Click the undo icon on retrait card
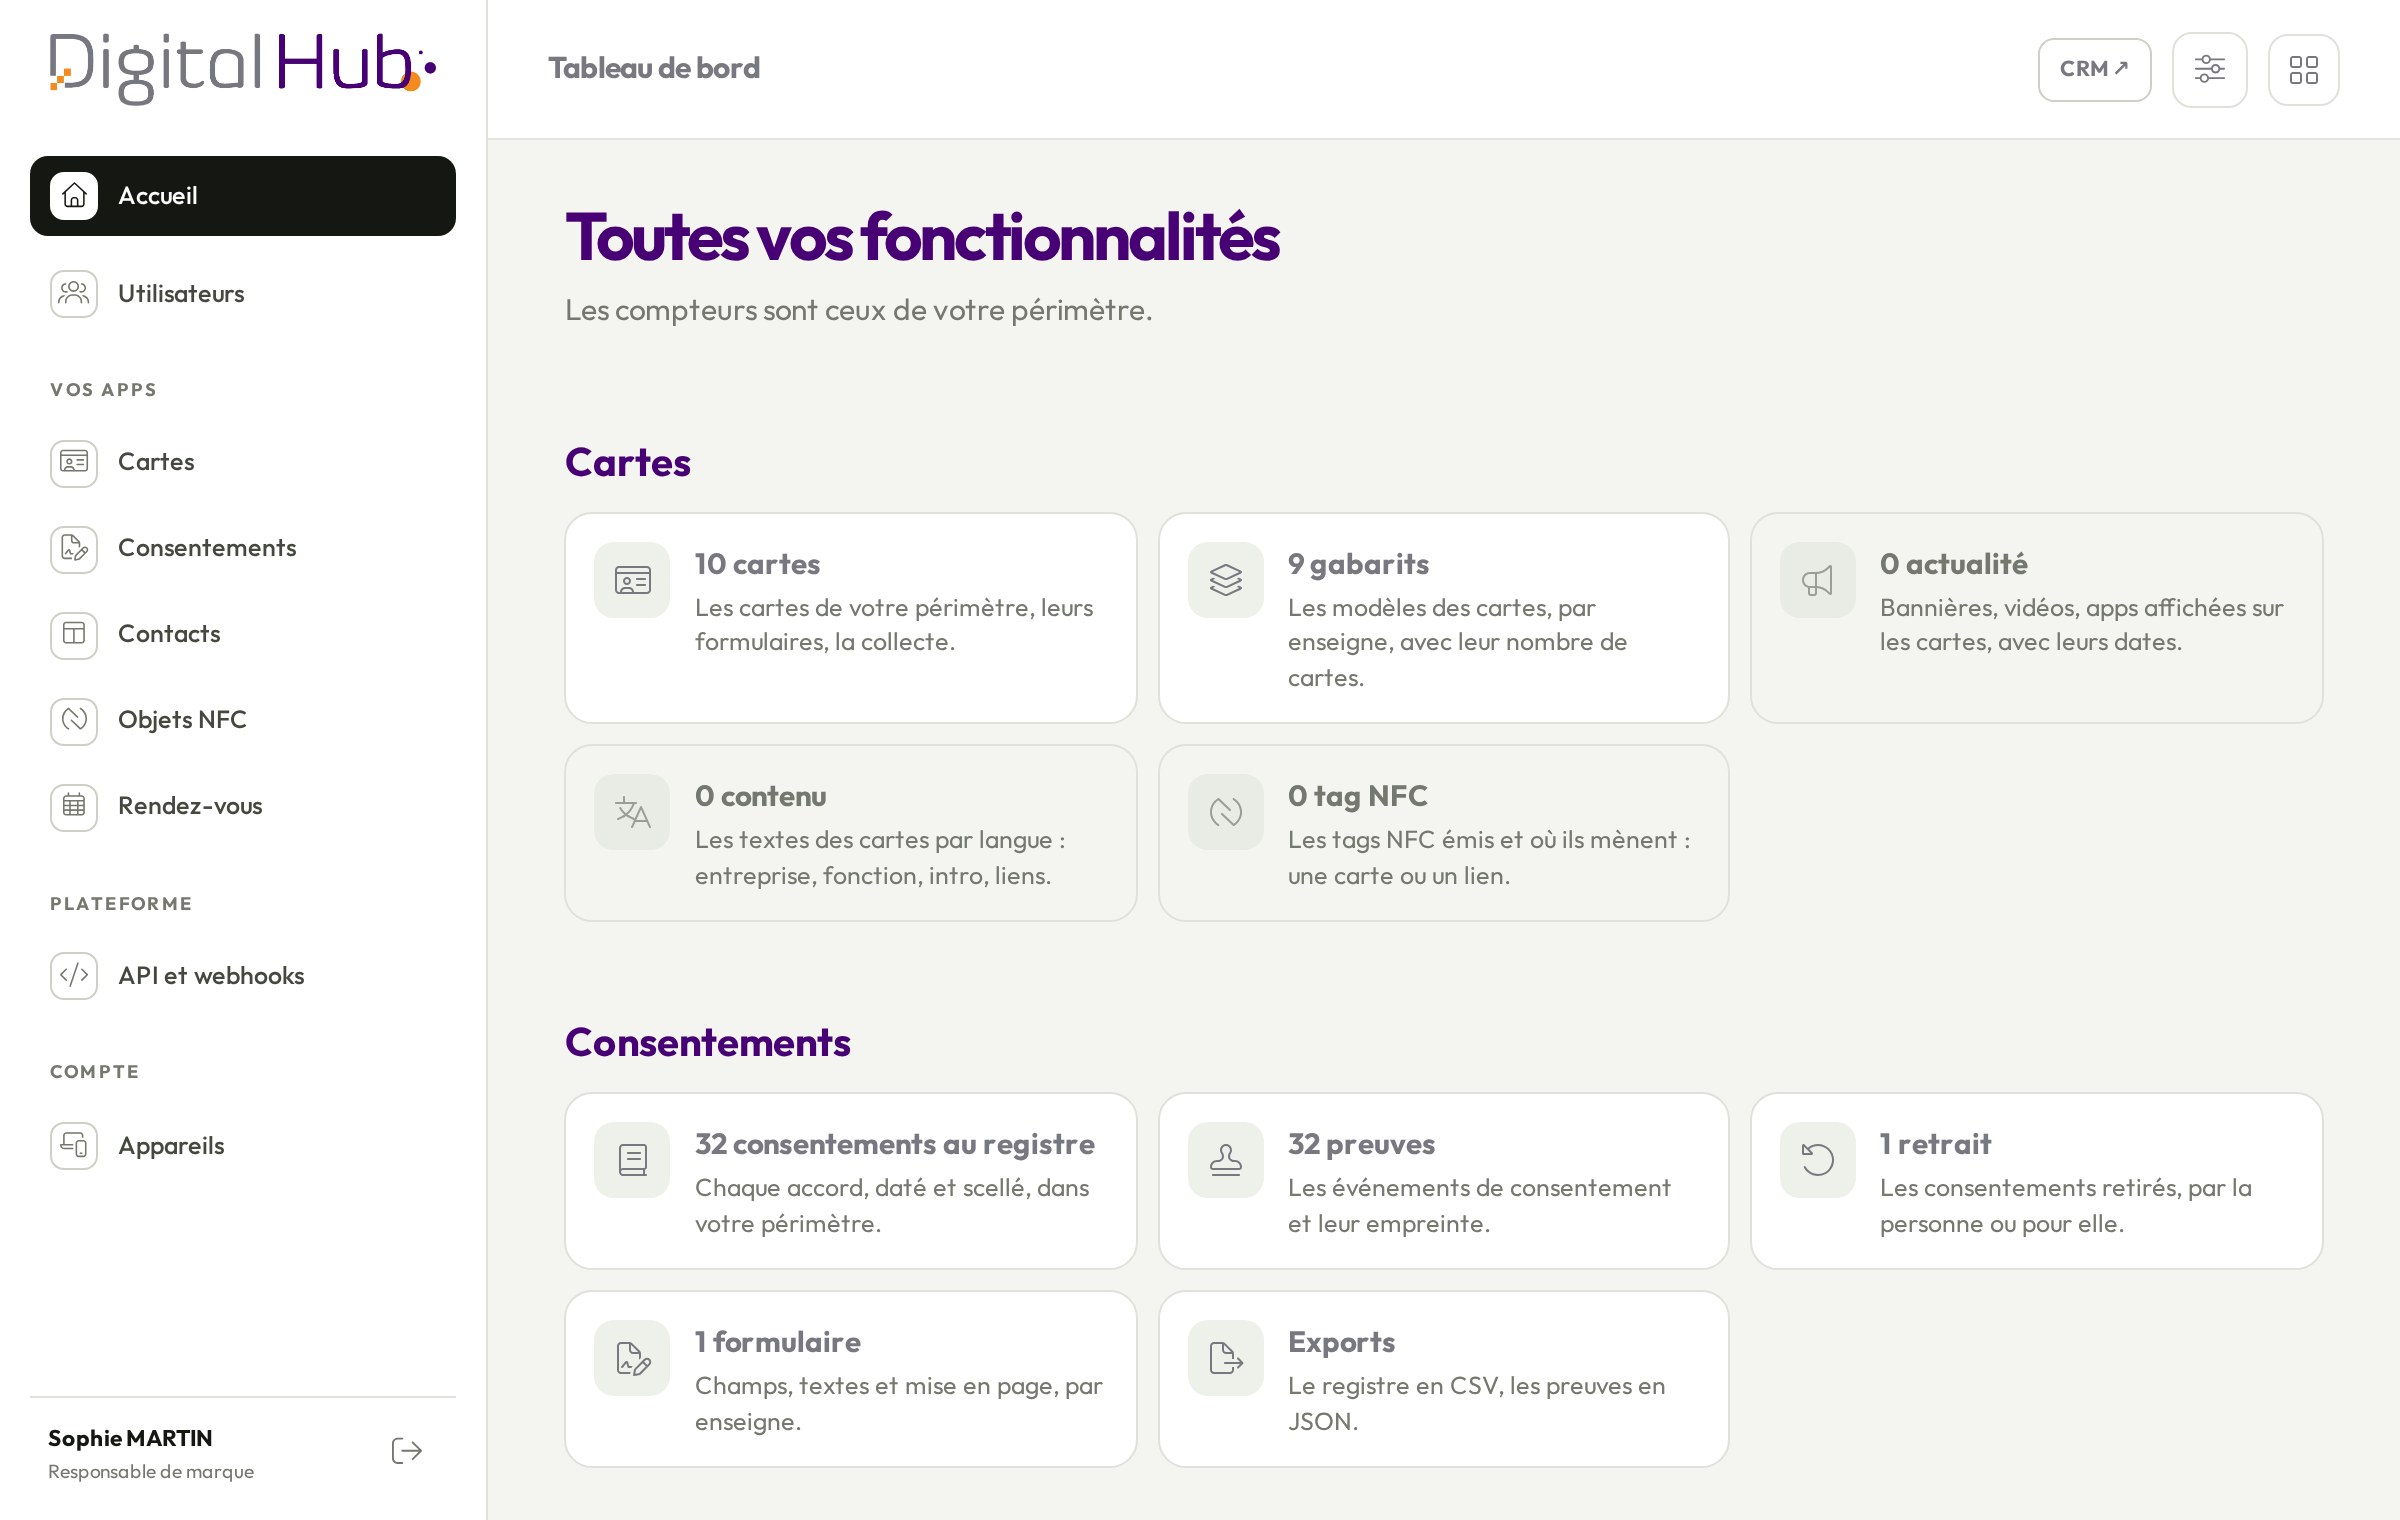The width and height of the screenshot is (2400, 1520). pyautogui.click(x=1818, y=1160)
